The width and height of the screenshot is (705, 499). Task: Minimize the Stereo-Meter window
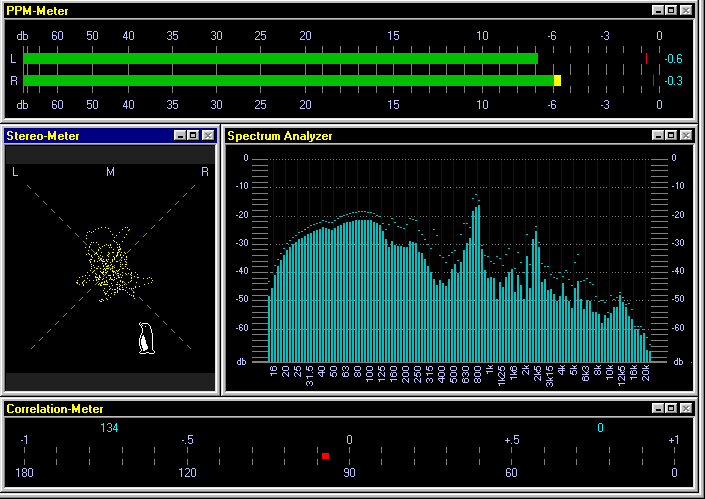[x=180, y=135]
